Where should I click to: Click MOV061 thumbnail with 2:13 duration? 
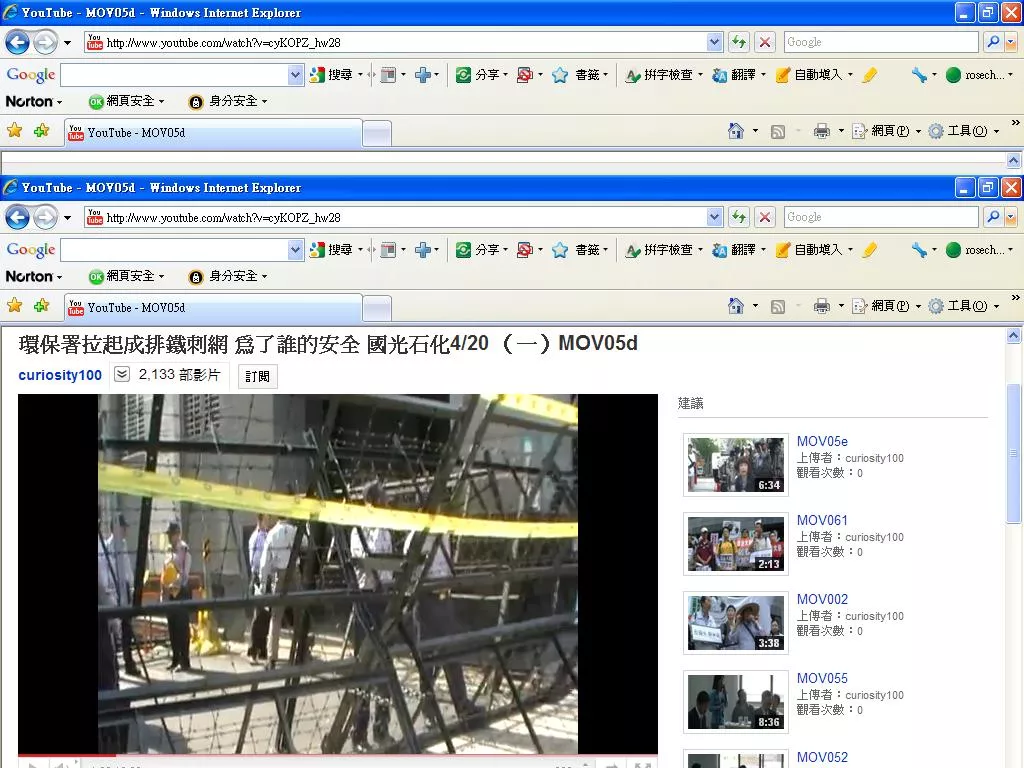[x=736, y=544]
